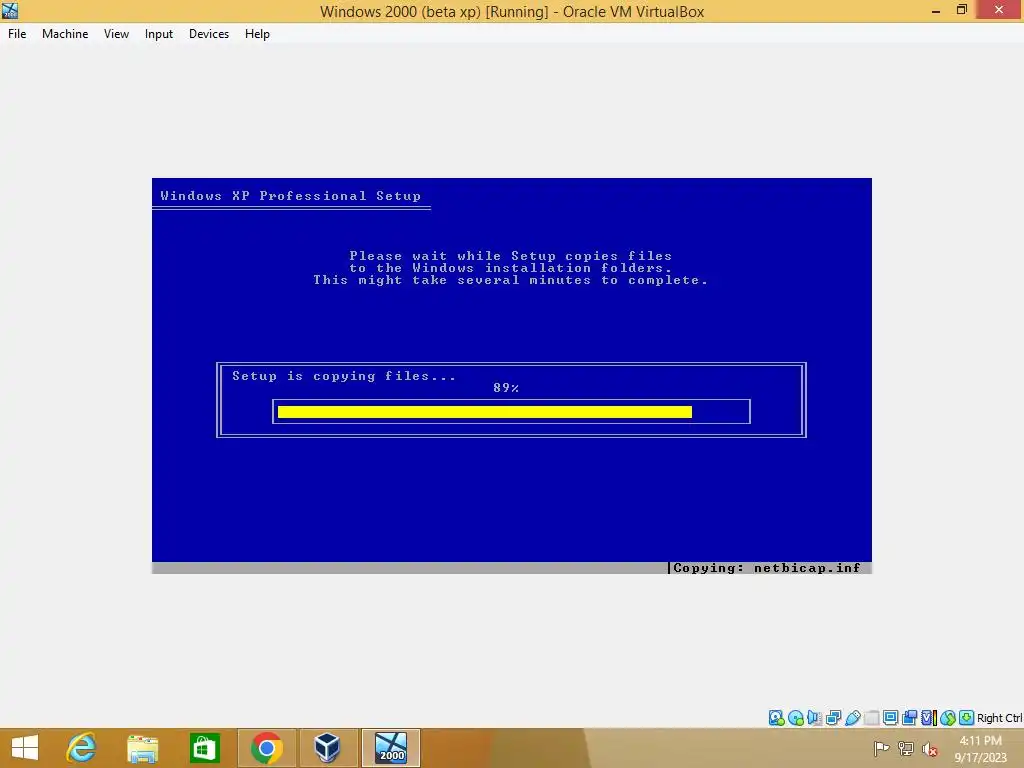The height and width of the screenshot is (768, 1024).
Task: Launch Internet Explorer from the taskbar
Action: pos(82,748)
